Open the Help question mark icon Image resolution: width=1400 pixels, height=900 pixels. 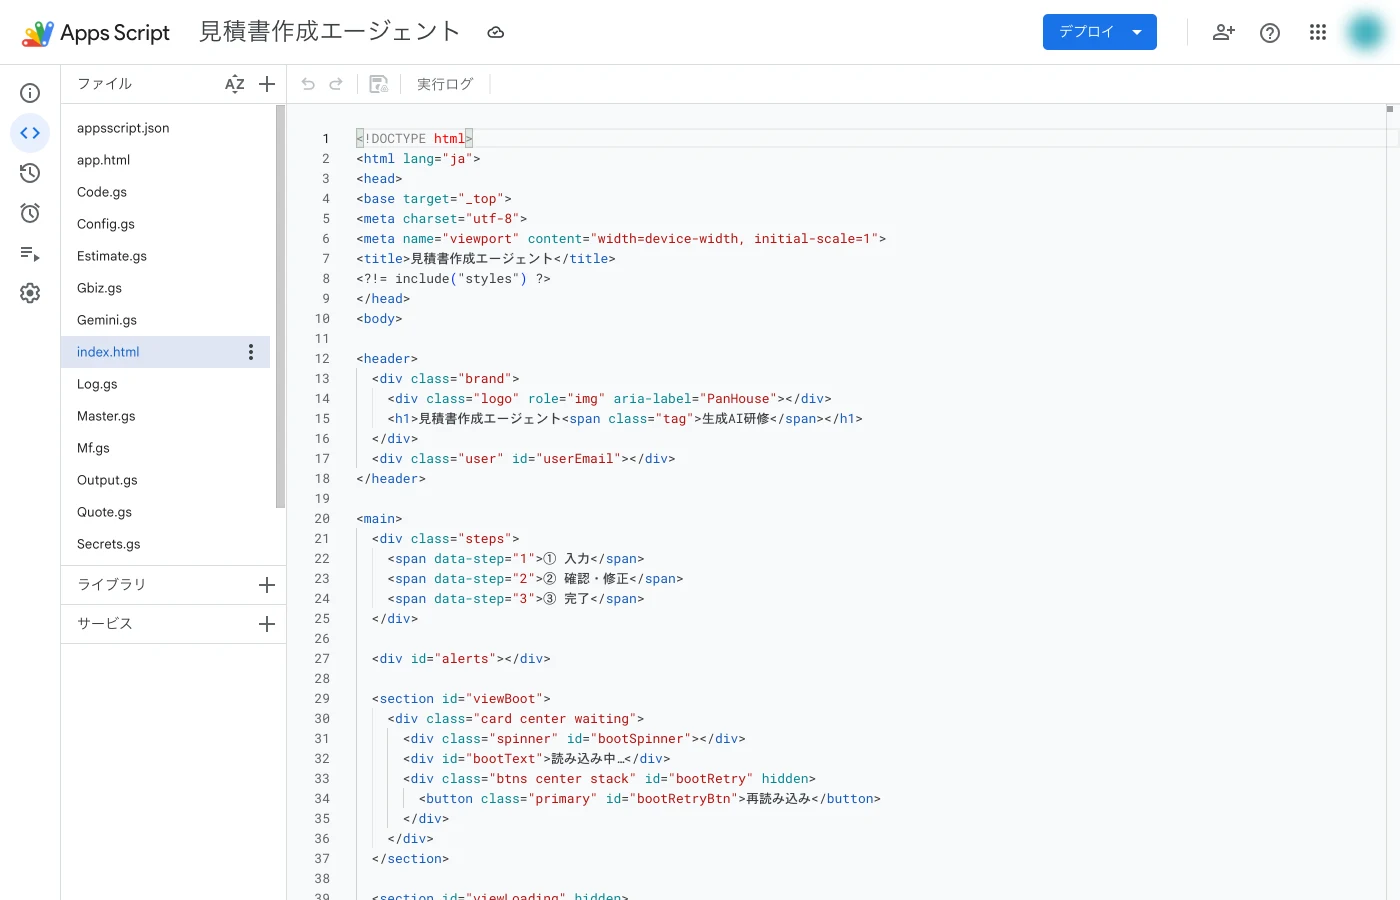1270,32
